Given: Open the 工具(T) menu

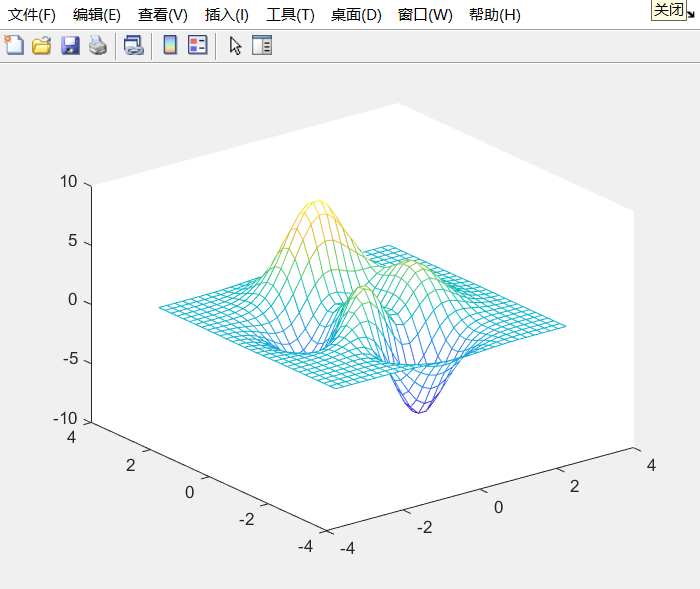Looking at the screenshot, I should 290,15.
